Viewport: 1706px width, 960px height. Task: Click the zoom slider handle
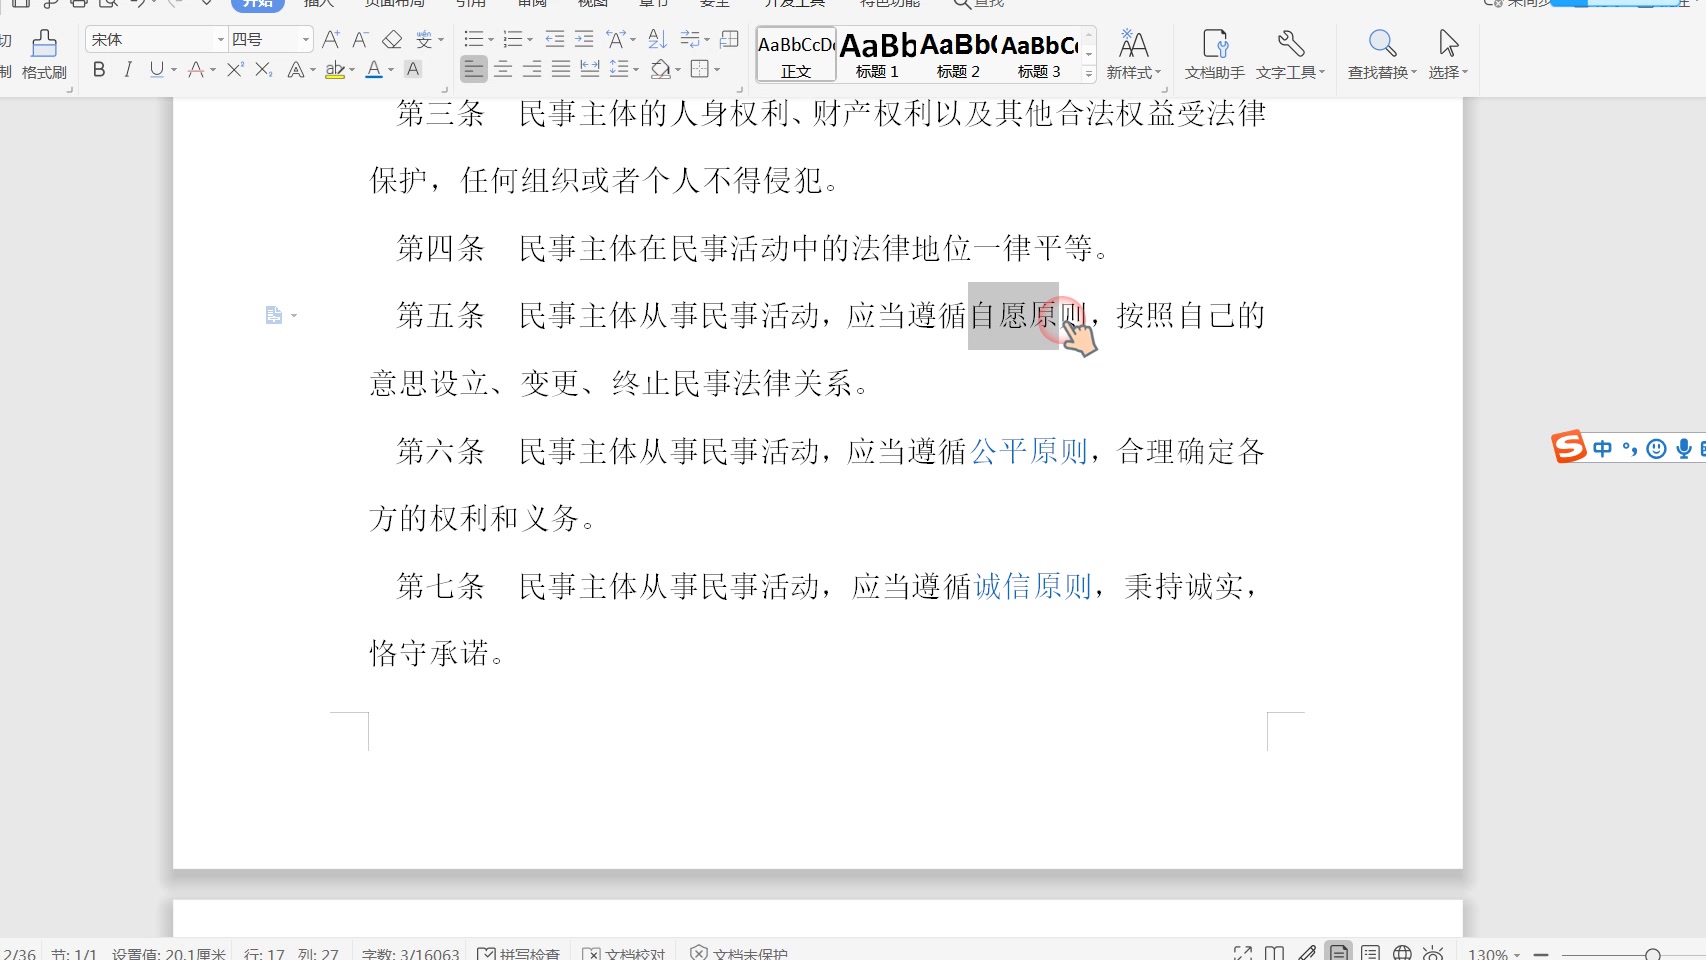pyautogui.click(x=1652, y=955)
